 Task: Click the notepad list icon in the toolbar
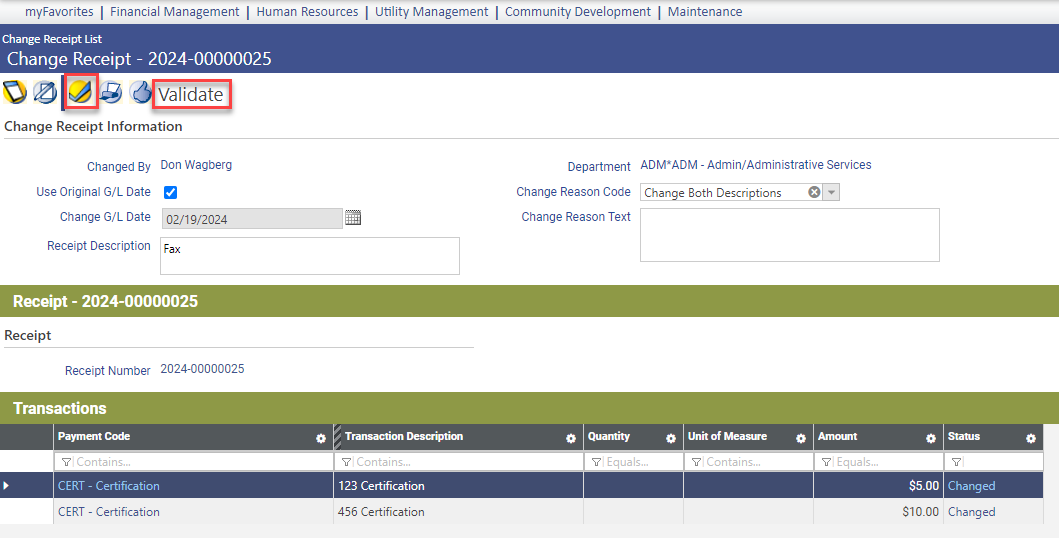(x=15, y=92)
